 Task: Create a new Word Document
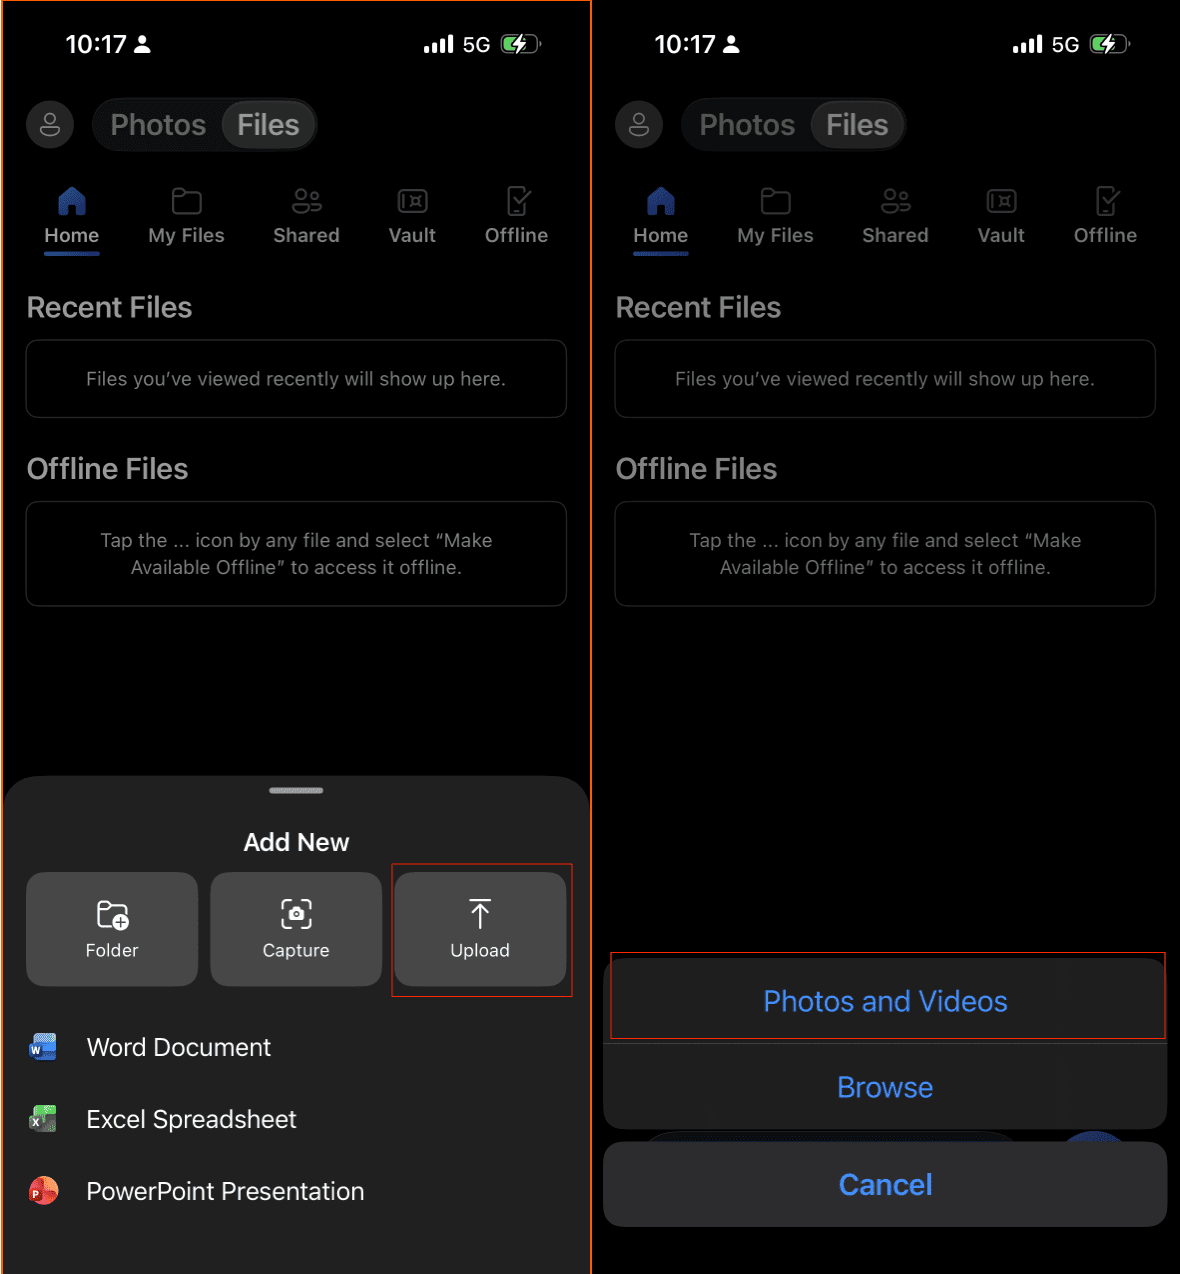[178, 1047]
